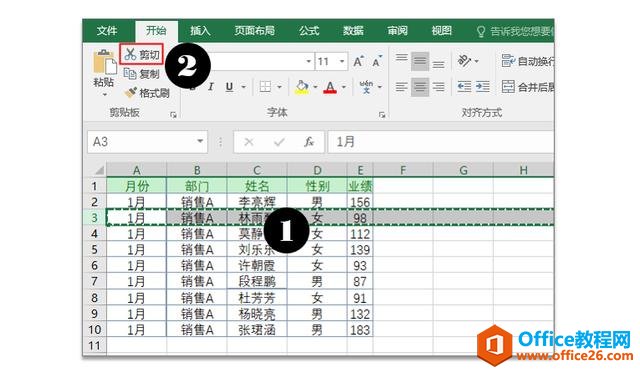Toggle italic formatting
Image resolution: width=640 pixels, height=373 pixels.
pyautogui.click(x=211, y=87)
